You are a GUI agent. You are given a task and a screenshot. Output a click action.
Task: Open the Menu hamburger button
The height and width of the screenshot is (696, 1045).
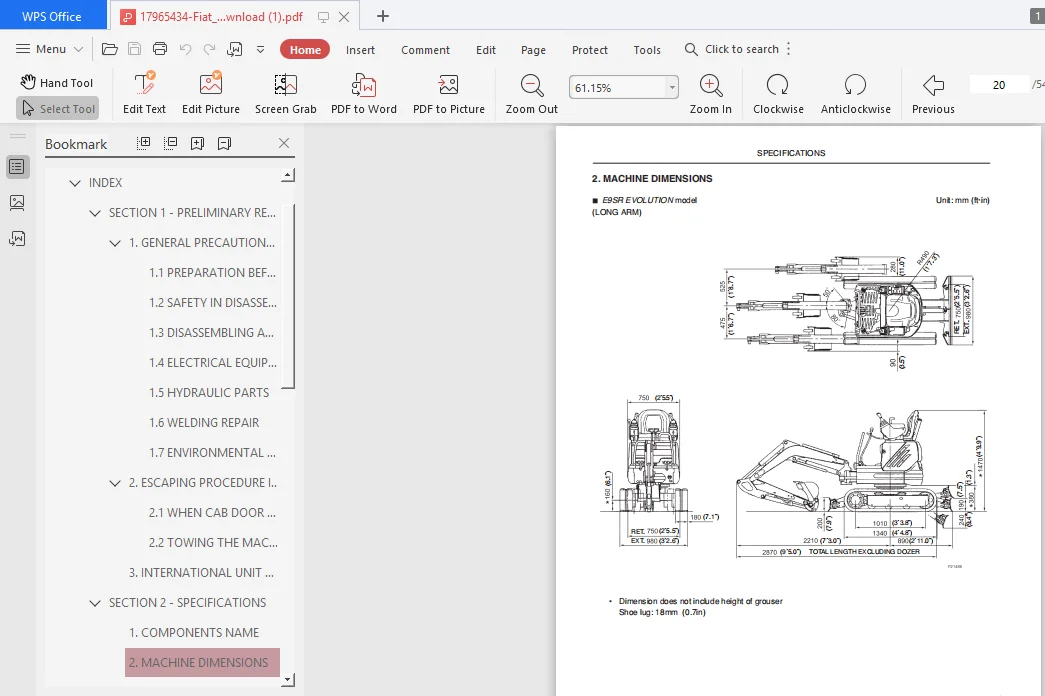click(x=49, y=49)
